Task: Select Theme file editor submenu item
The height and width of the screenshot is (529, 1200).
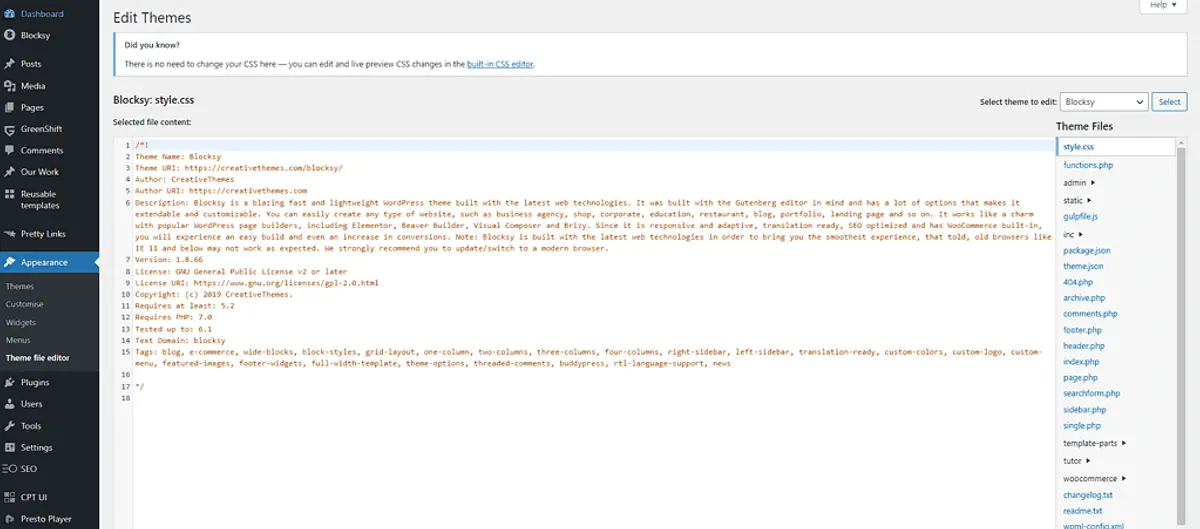Action: 37,358
